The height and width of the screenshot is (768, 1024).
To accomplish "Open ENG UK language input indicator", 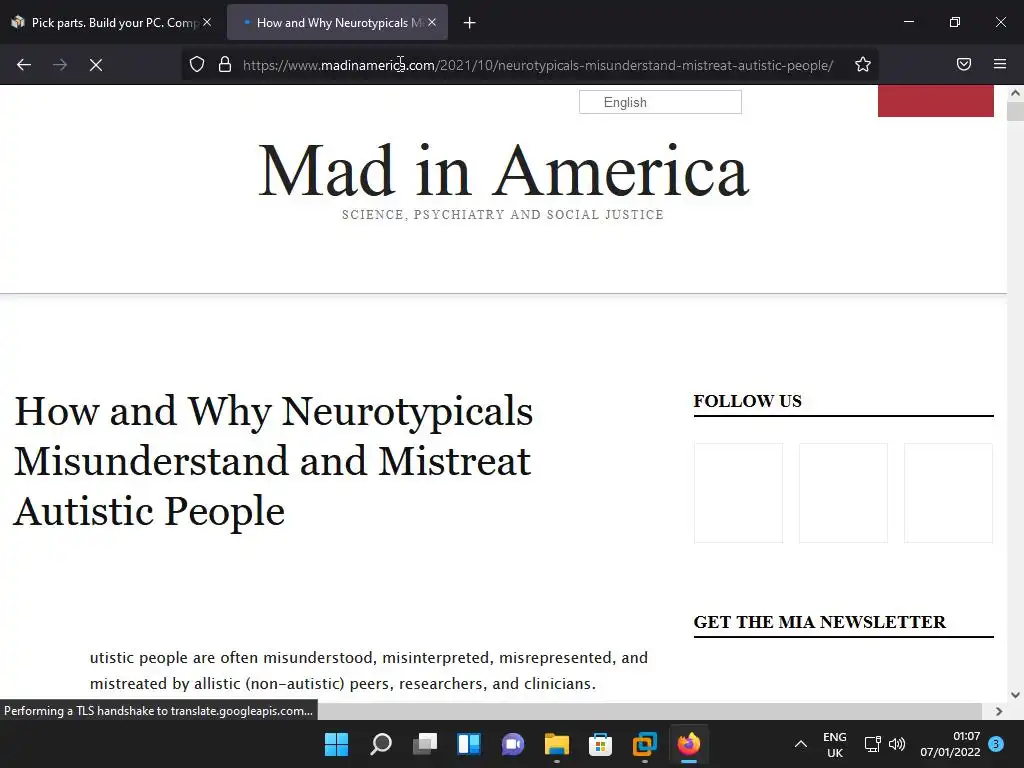I will [x=835, y=744].
